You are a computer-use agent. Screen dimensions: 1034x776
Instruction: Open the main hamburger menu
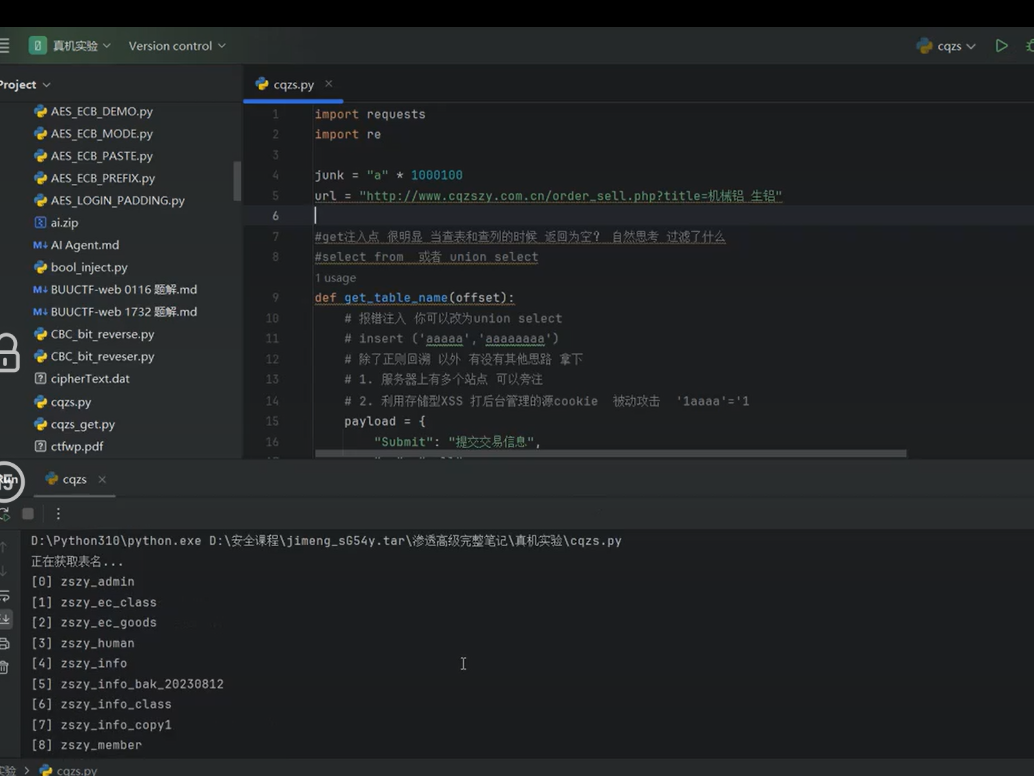tap(5, 45)
